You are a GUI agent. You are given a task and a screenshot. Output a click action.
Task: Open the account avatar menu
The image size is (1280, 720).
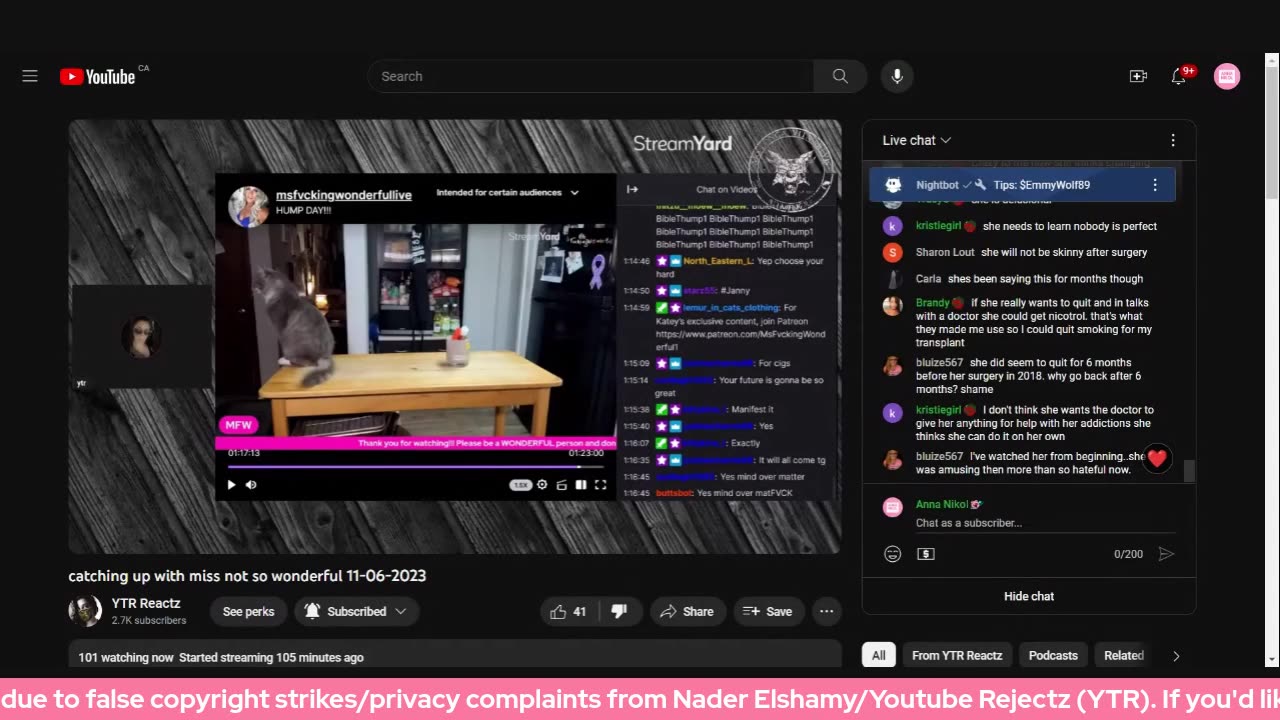[1227, 76]
